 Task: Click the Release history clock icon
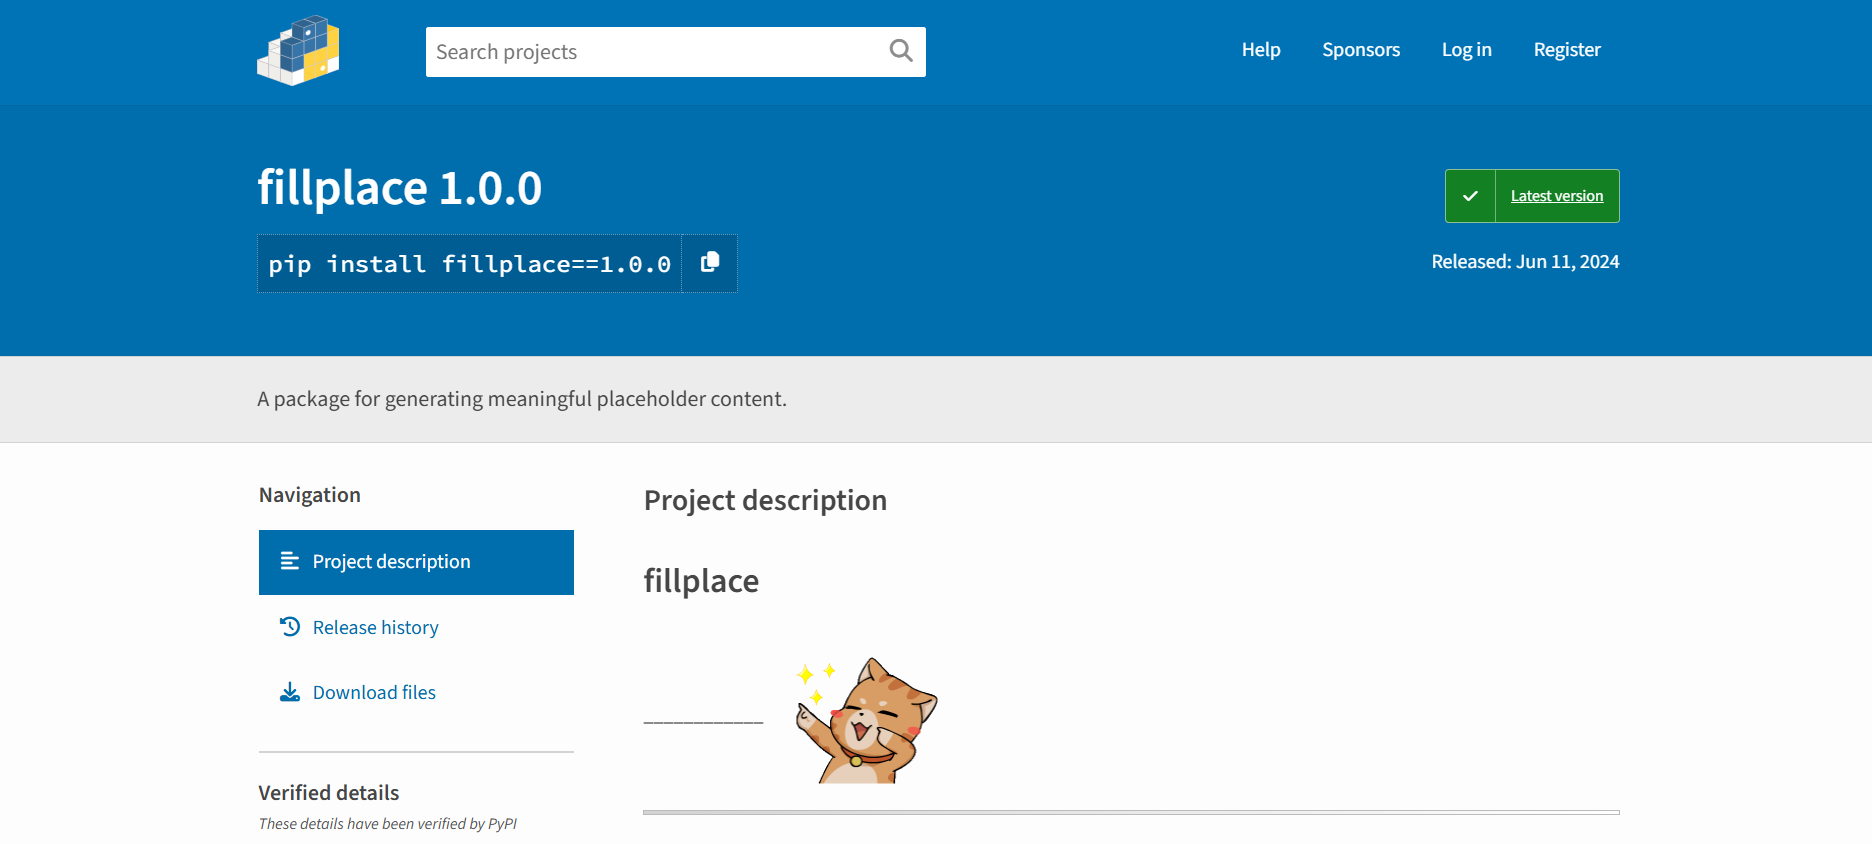click(290, 627)
